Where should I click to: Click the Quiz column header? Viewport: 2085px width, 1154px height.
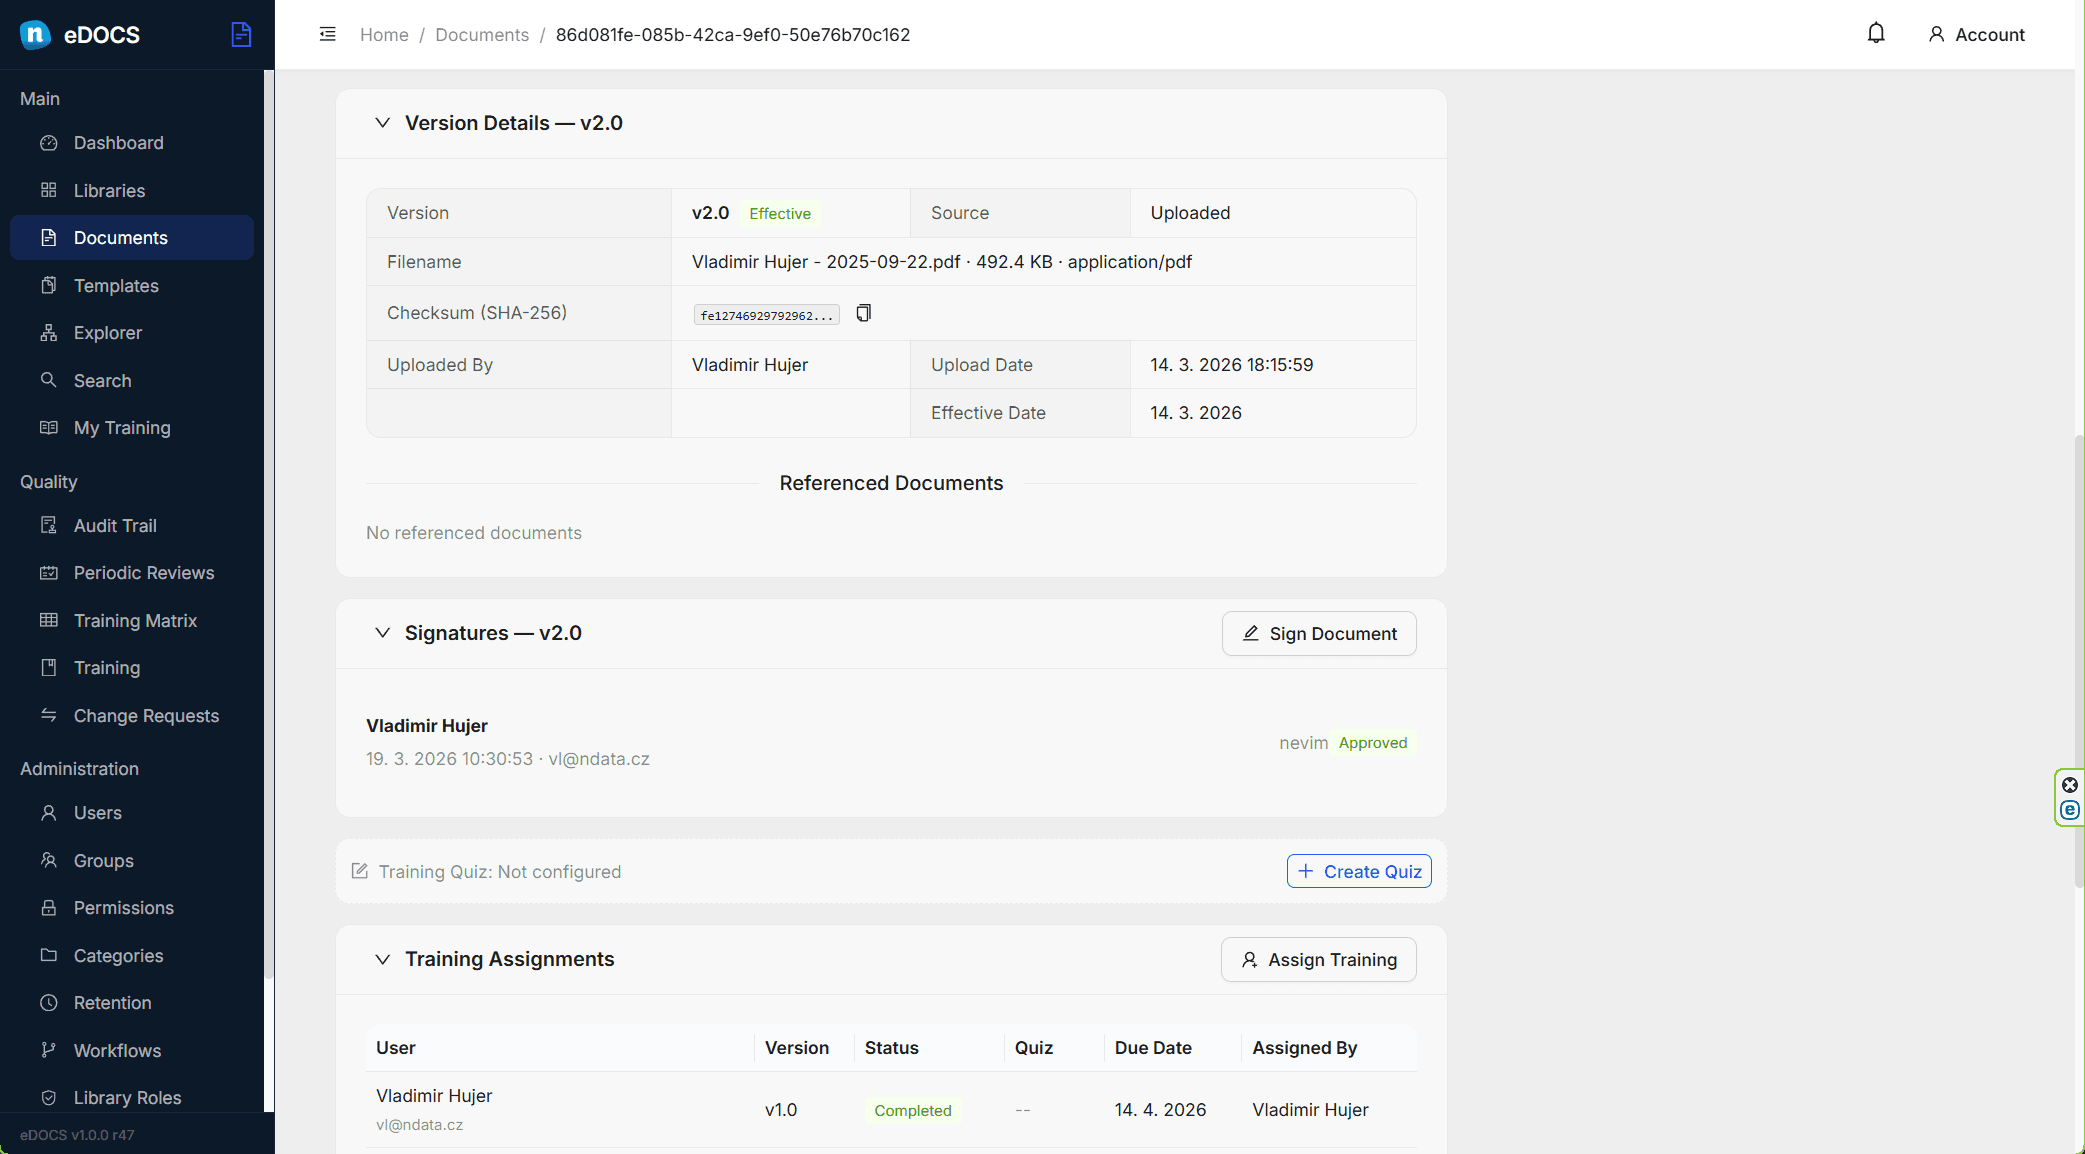pyautogui.click(x=1034, y=1047)
